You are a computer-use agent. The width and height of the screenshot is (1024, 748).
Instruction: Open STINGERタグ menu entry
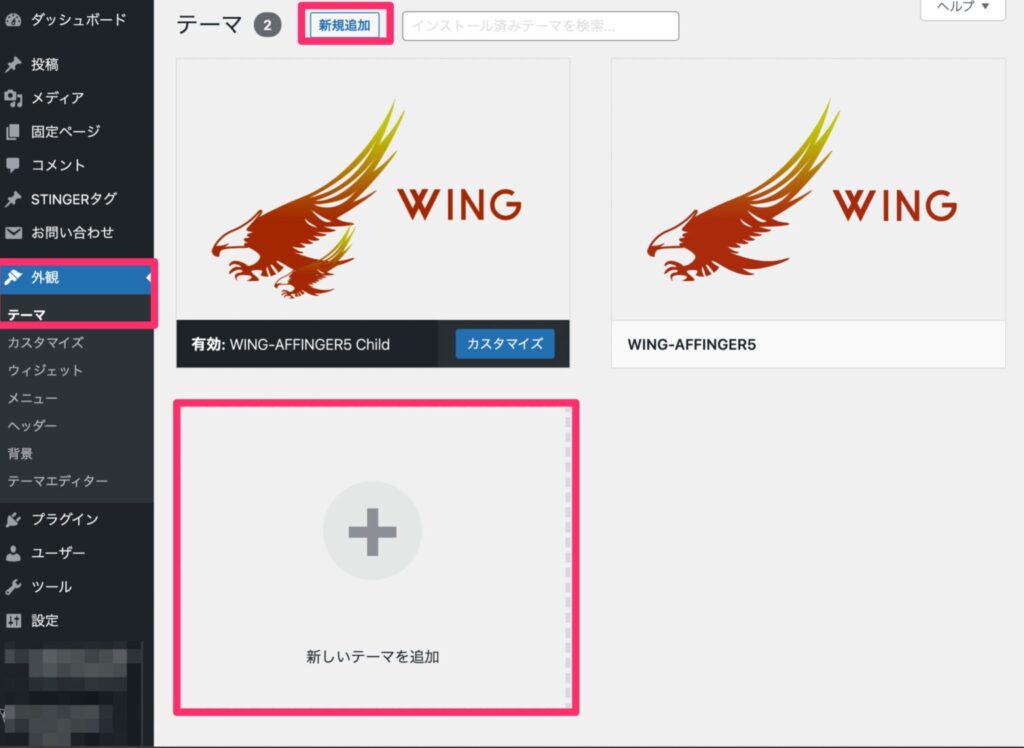pos(74,199)
